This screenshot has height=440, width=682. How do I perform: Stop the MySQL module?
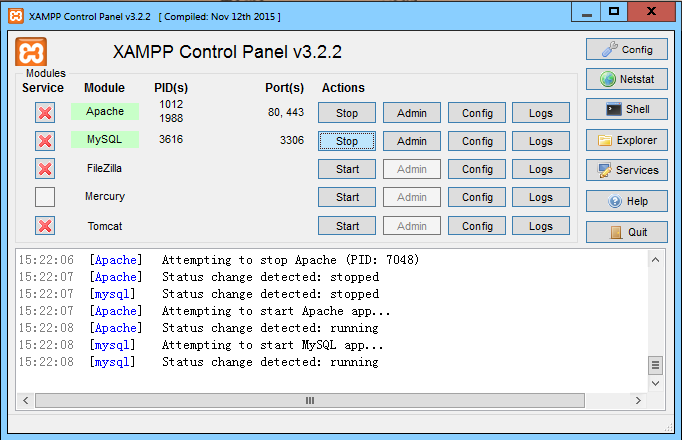(x=347, y=141)
